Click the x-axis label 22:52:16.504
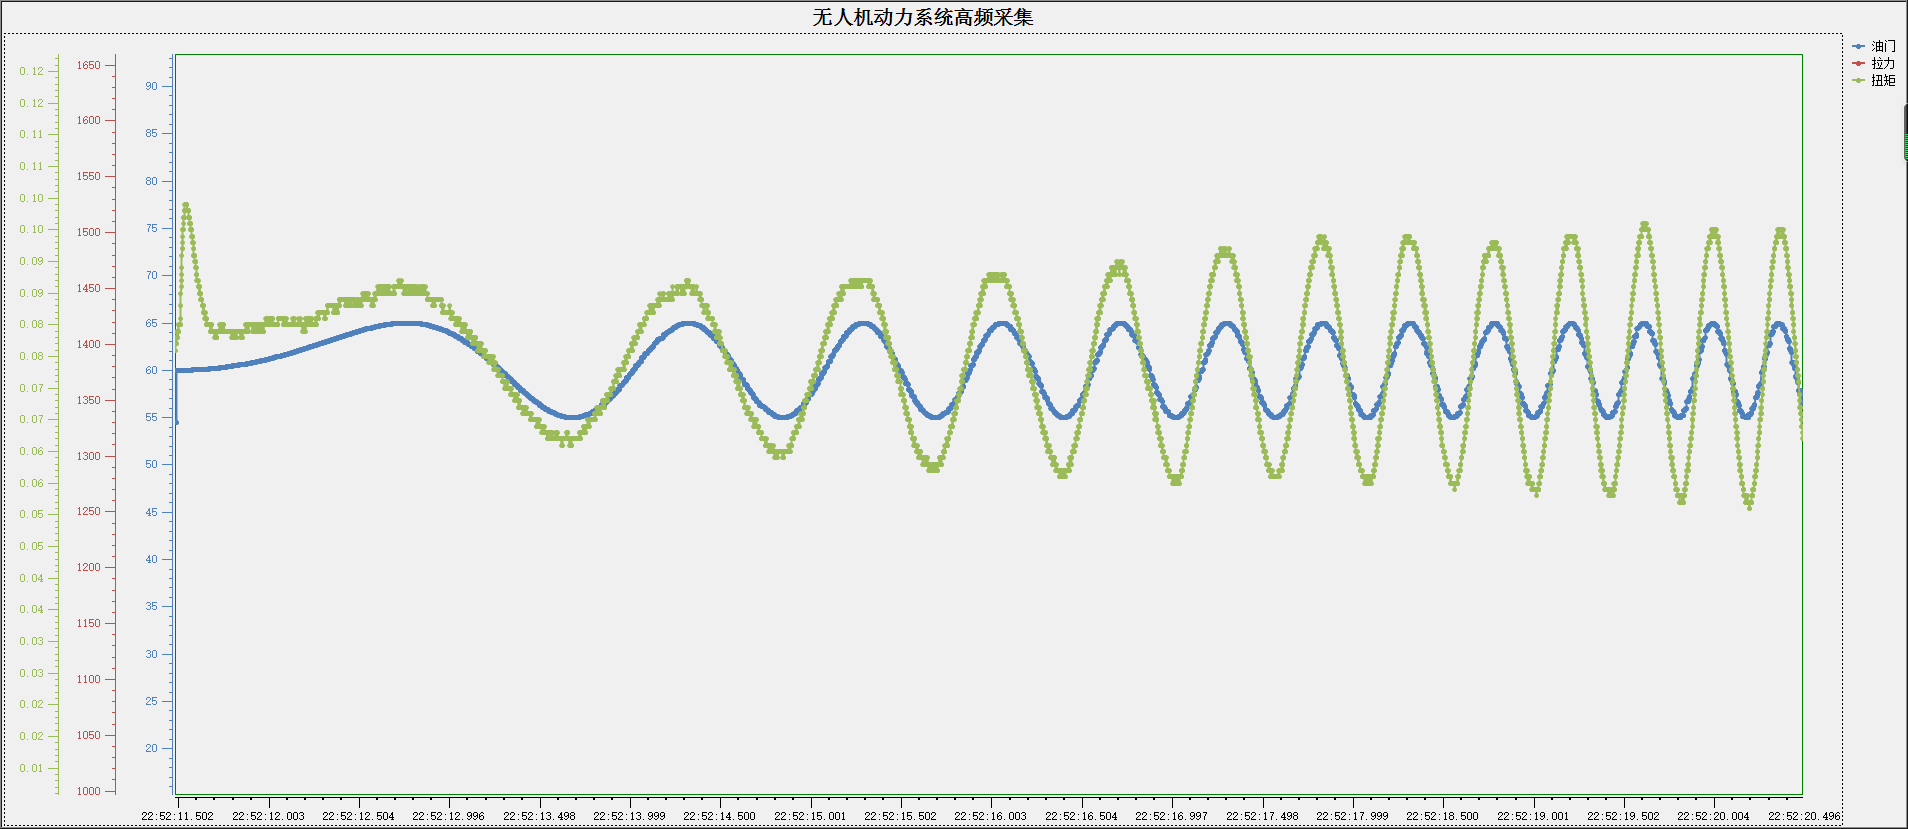 (x=1081, y=816)
